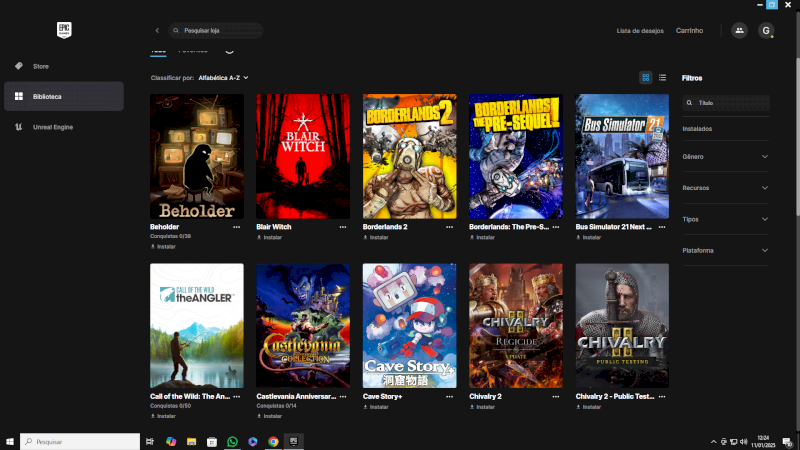
Task: Open three-dot menu for Borderlands: The Pre-Sequel
Action: (x=556, y=227)
